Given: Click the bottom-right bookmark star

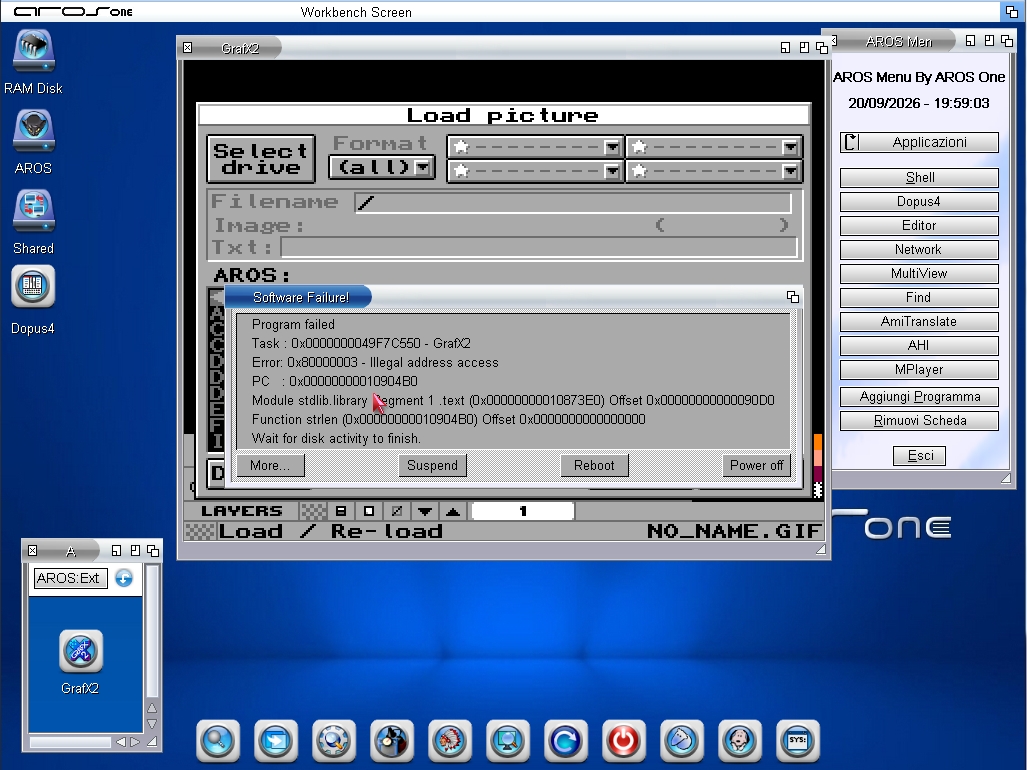Looking at the screenshot, I should (639, 171).
